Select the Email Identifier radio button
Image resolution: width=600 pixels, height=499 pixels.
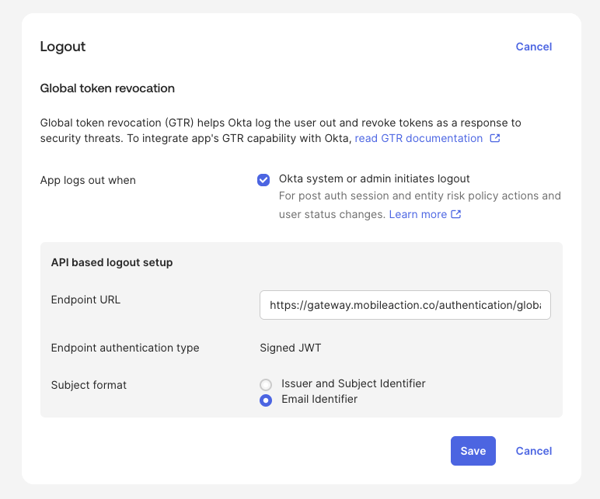[x=265, y=400]
